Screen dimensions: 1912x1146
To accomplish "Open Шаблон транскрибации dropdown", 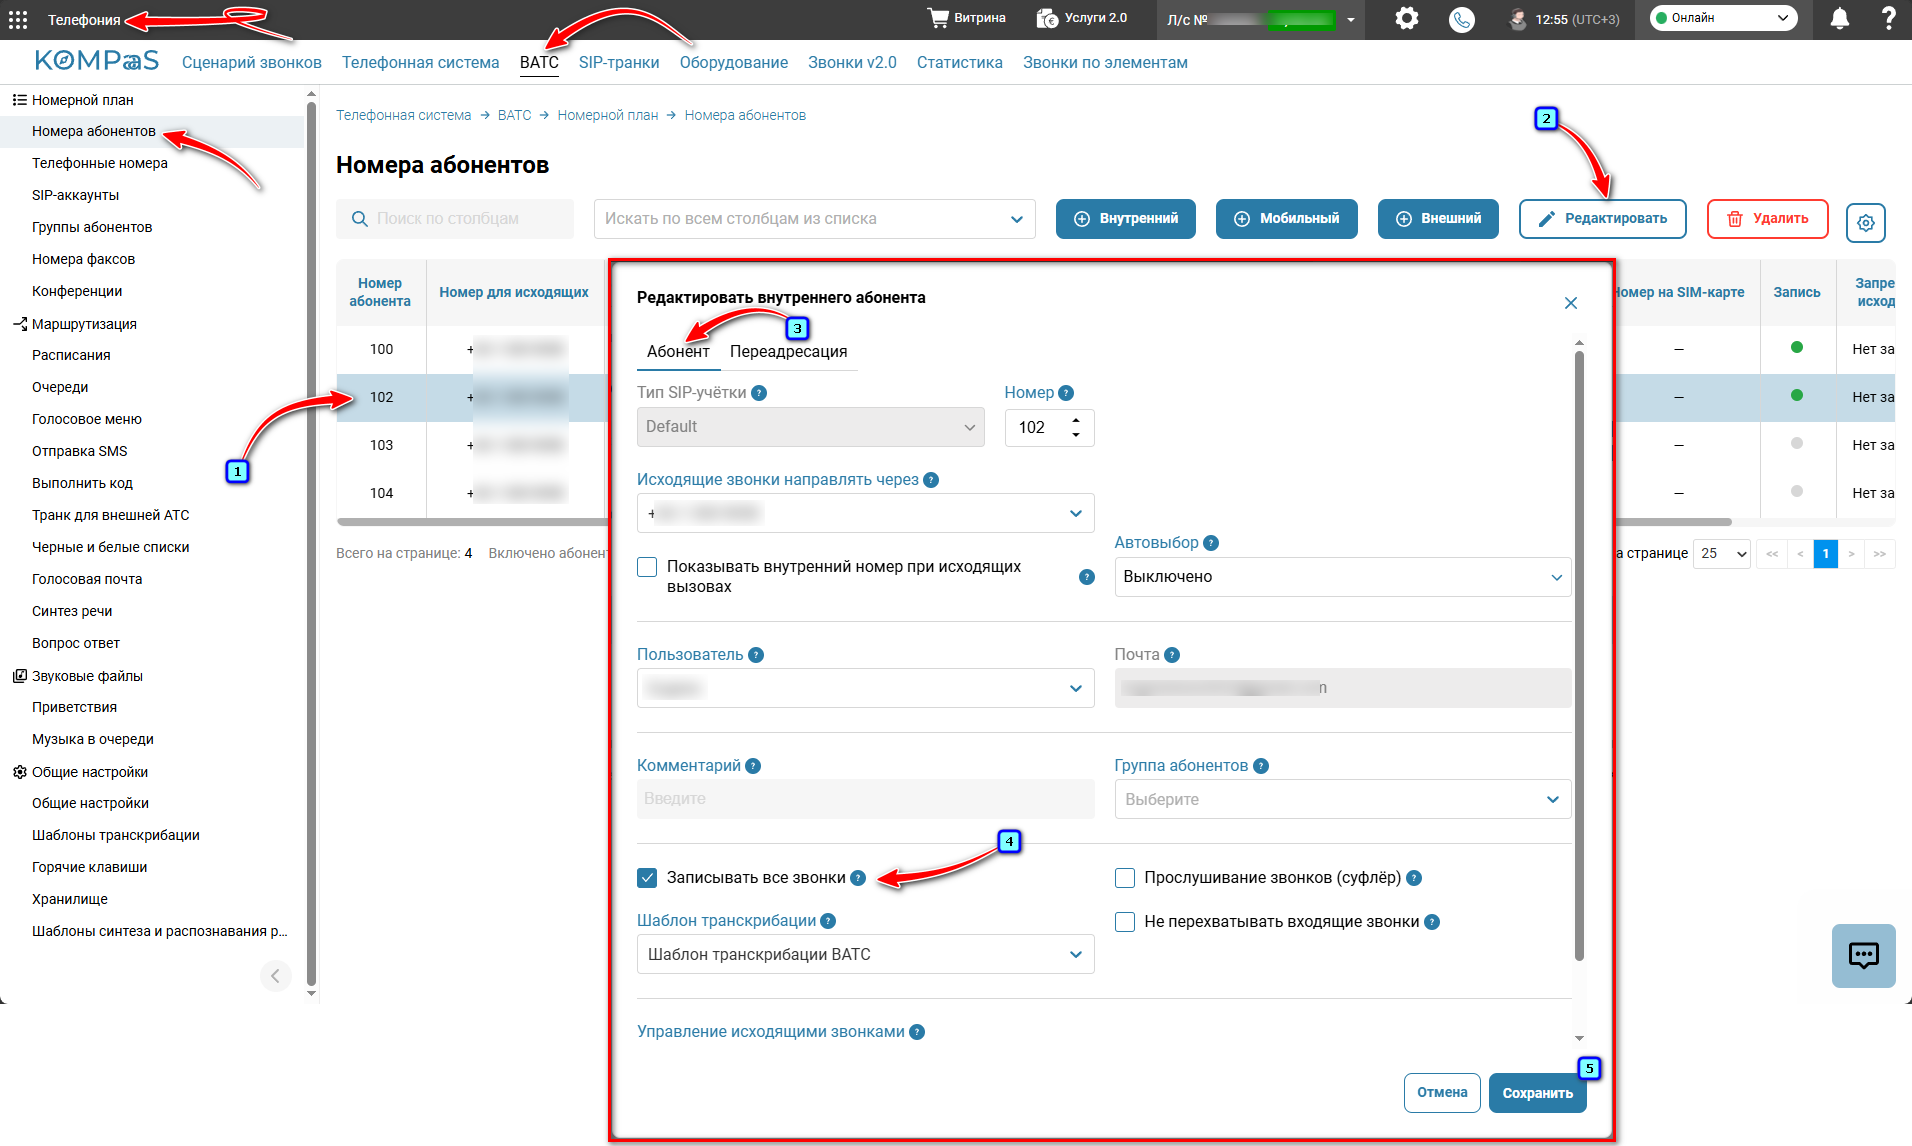I will (865, 954).
